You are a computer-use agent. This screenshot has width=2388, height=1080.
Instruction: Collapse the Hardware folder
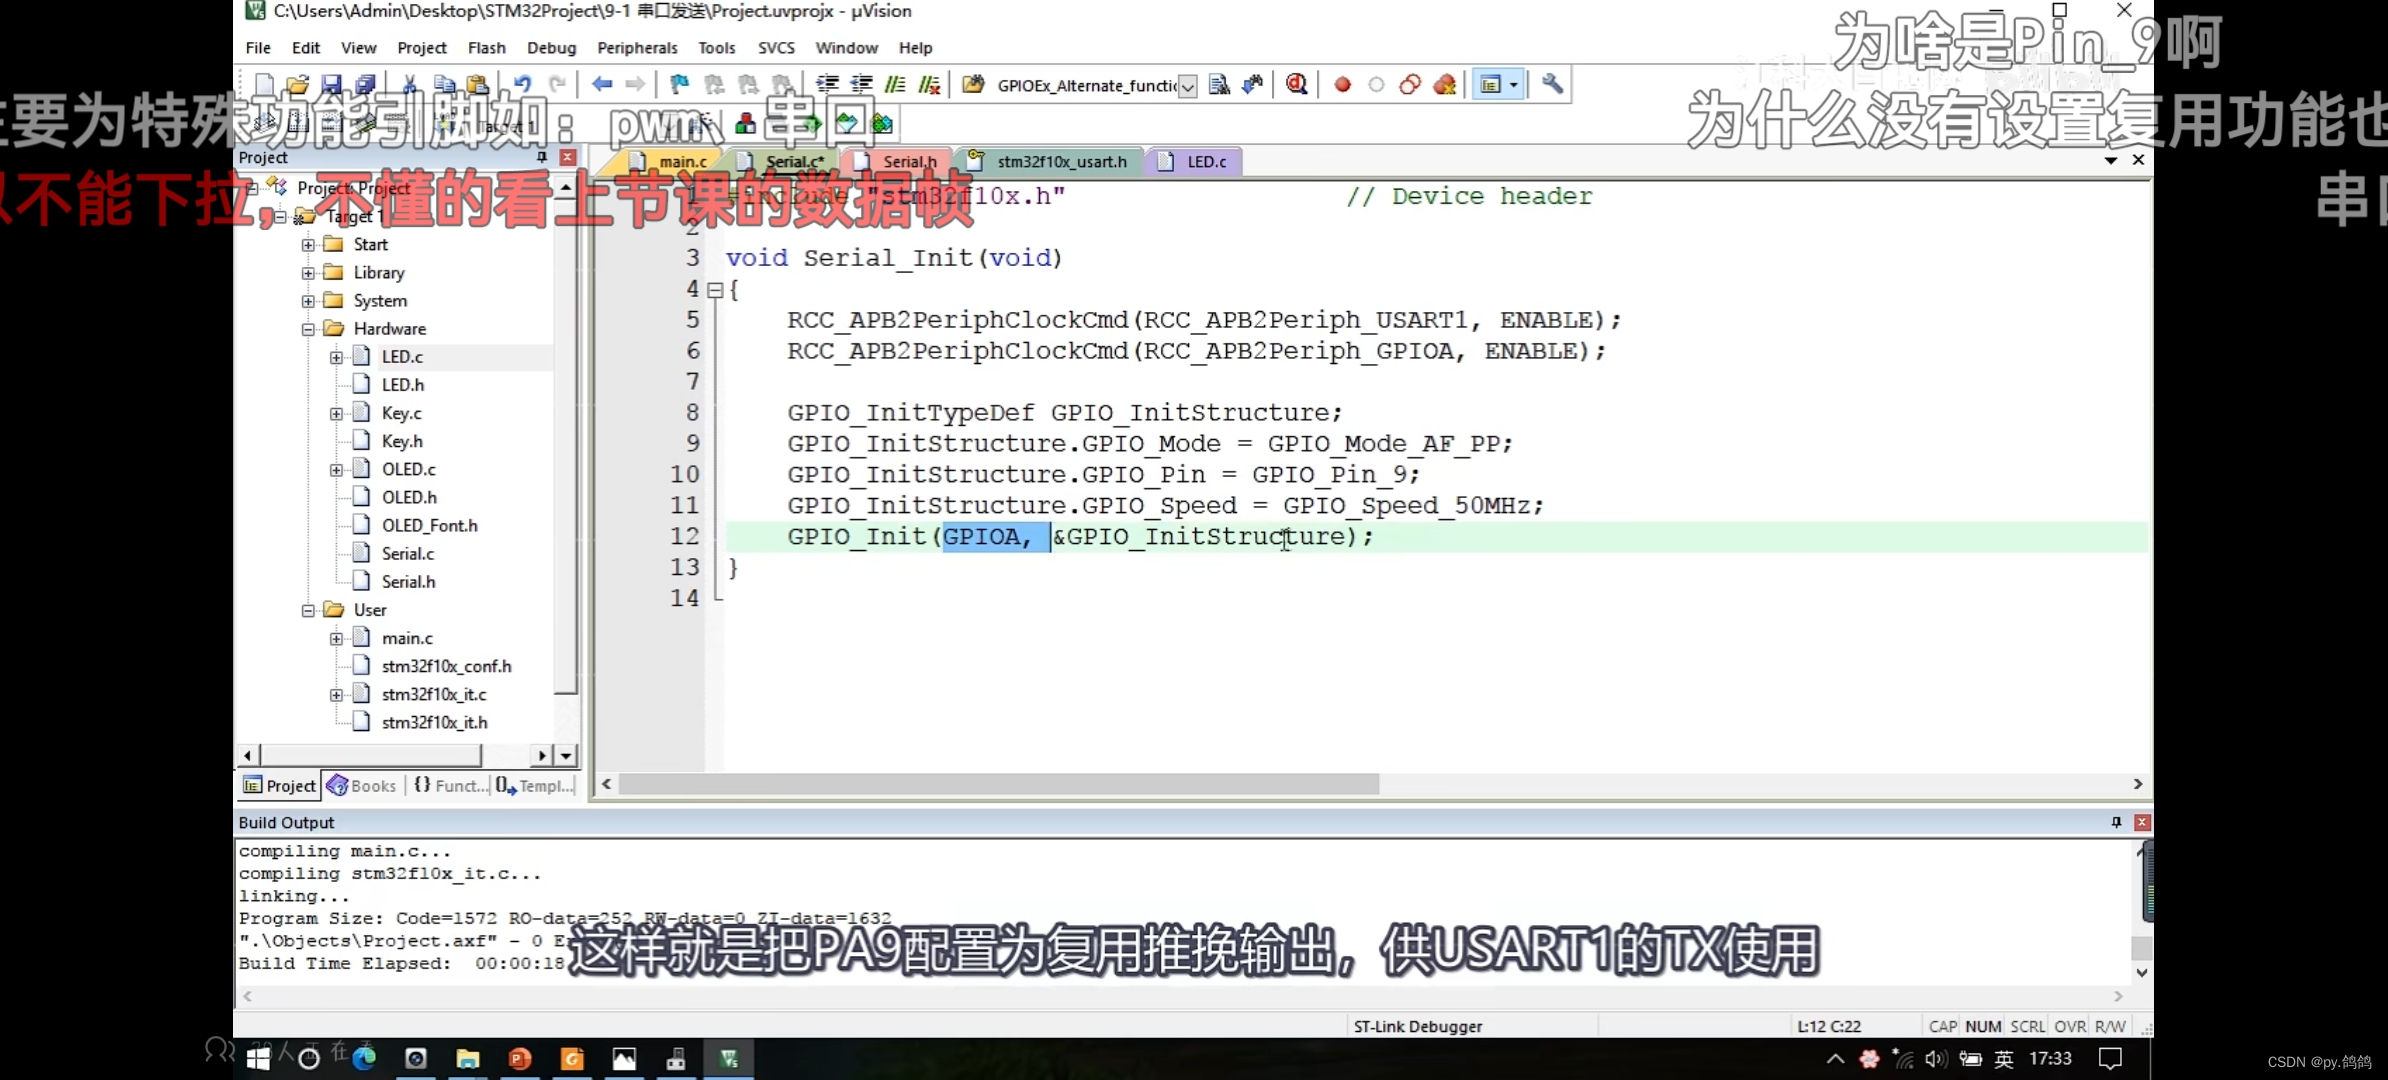pyautogui.click(x=308, y=329)
